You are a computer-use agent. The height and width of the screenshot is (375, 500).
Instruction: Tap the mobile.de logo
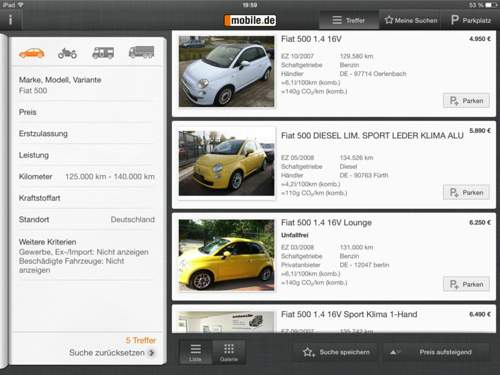(x=250, y=20)
